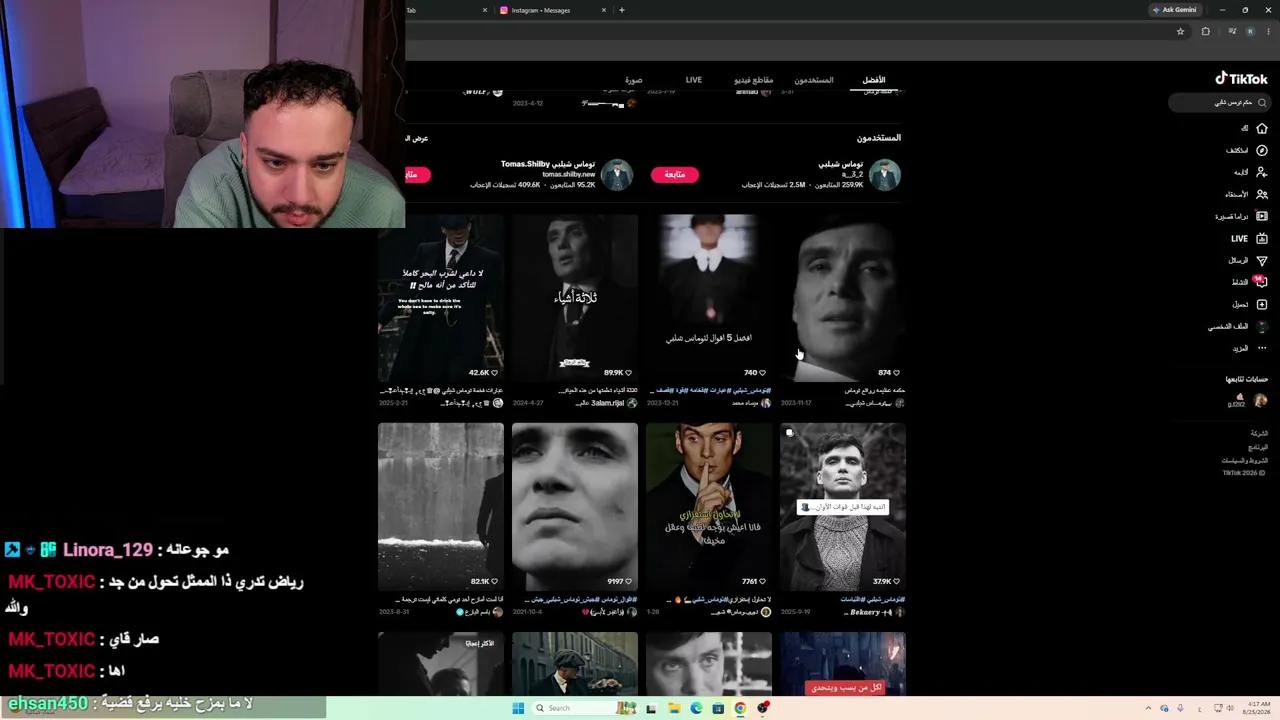The height and width of the screenshot is (720, 1280).
Task: Open the Activity inbox icon with badge
Action: (1261, 282)
